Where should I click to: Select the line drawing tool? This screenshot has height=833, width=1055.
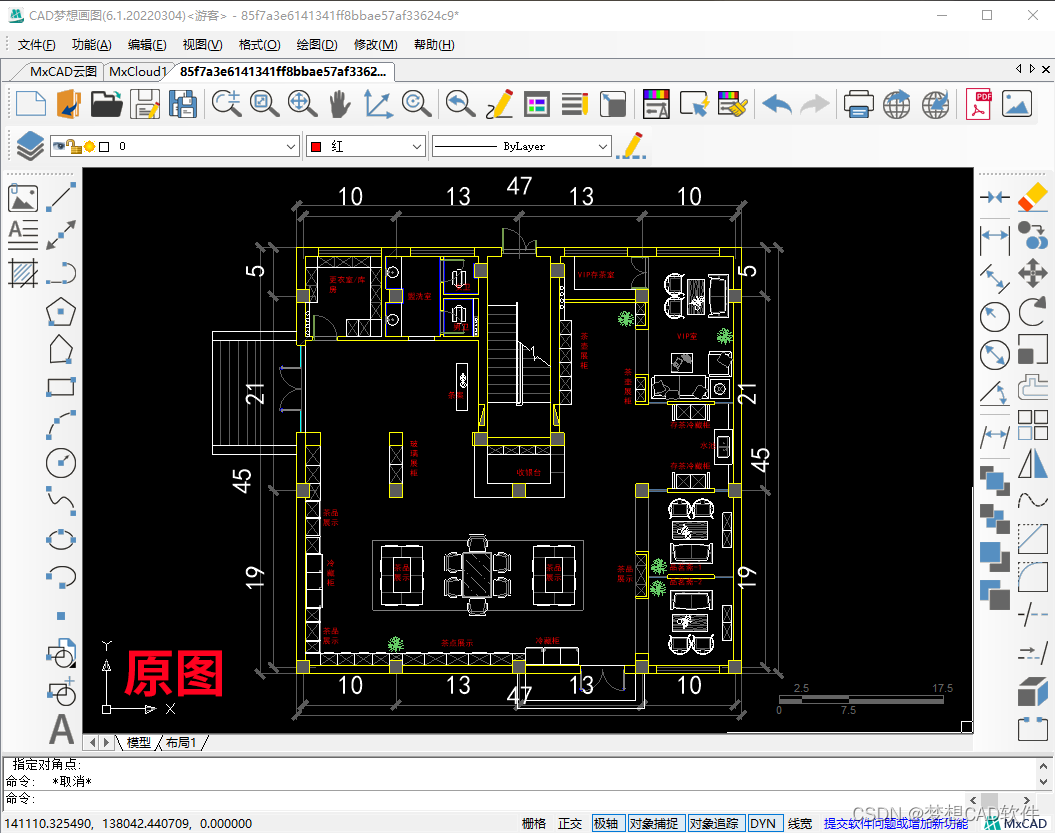61,197
